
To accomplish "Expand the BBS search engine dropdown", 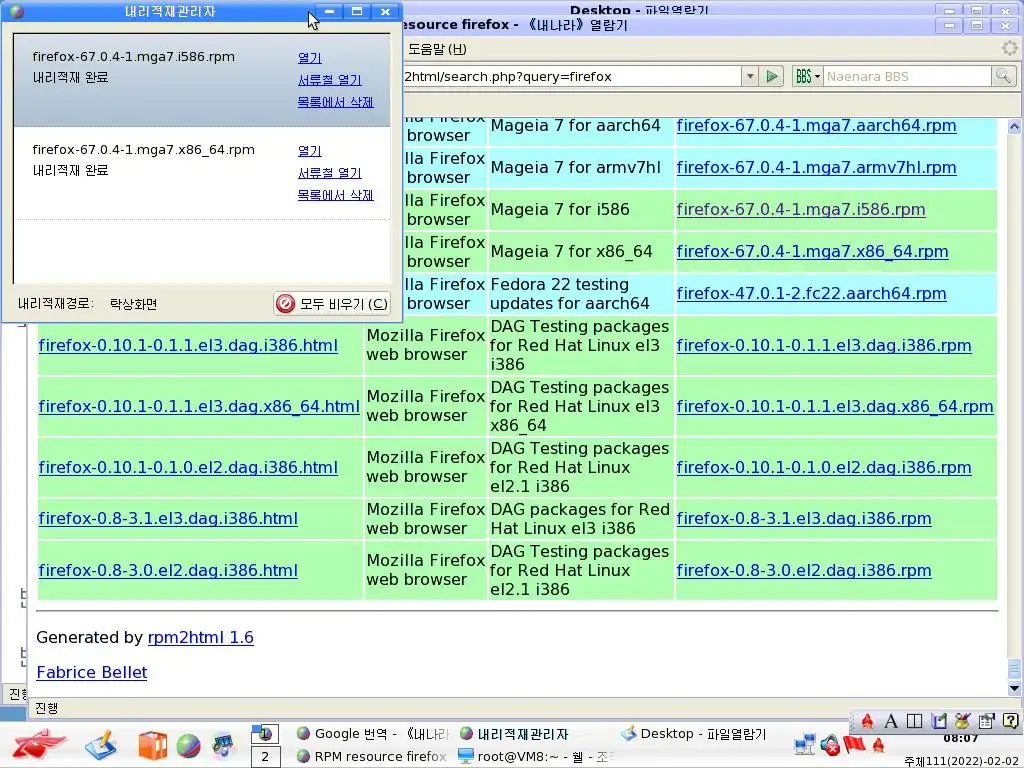I will pos(808,76).
